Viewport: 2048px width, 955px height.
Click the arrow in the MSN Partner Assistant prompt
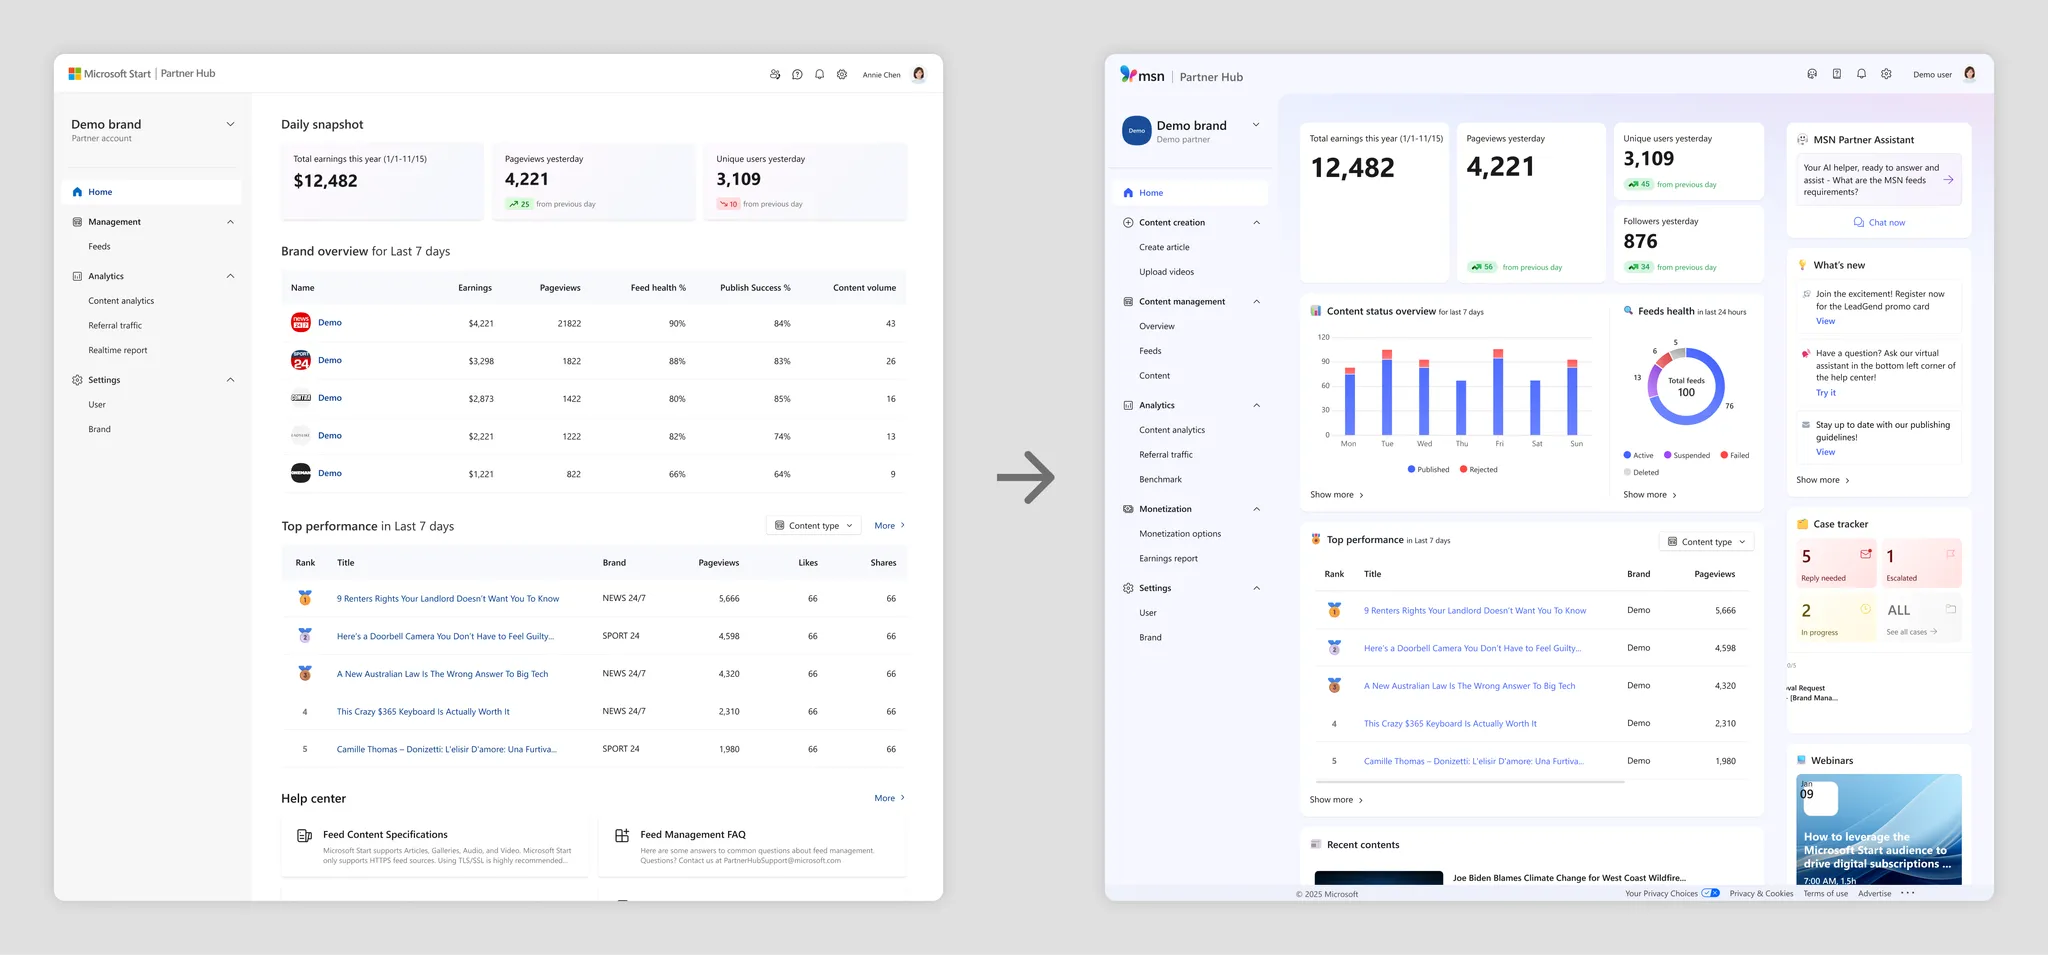point(1948,180)
